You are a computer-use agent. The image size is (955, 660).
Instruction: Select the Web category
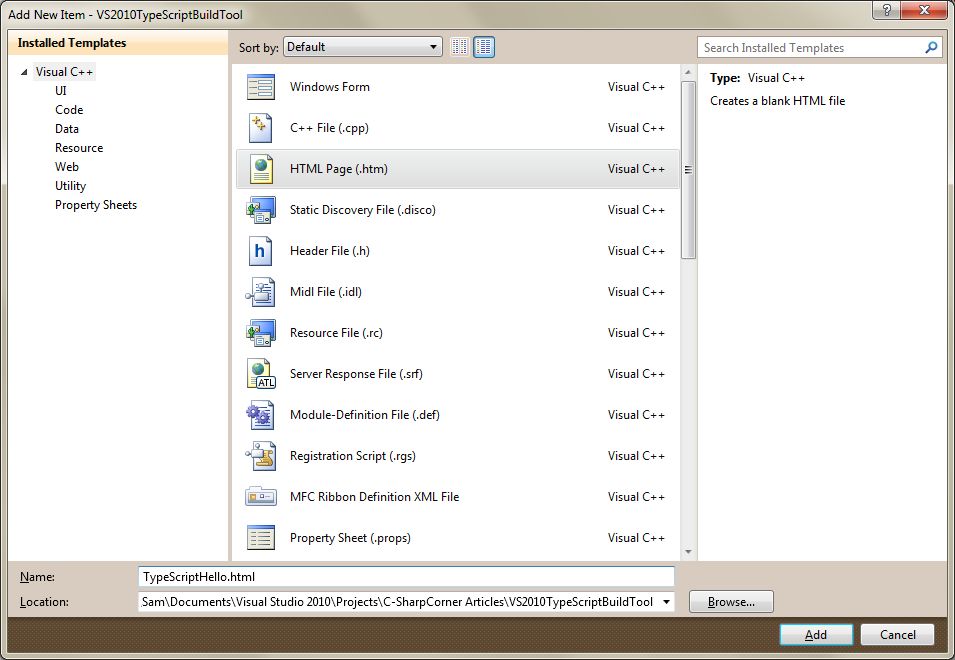67,166
